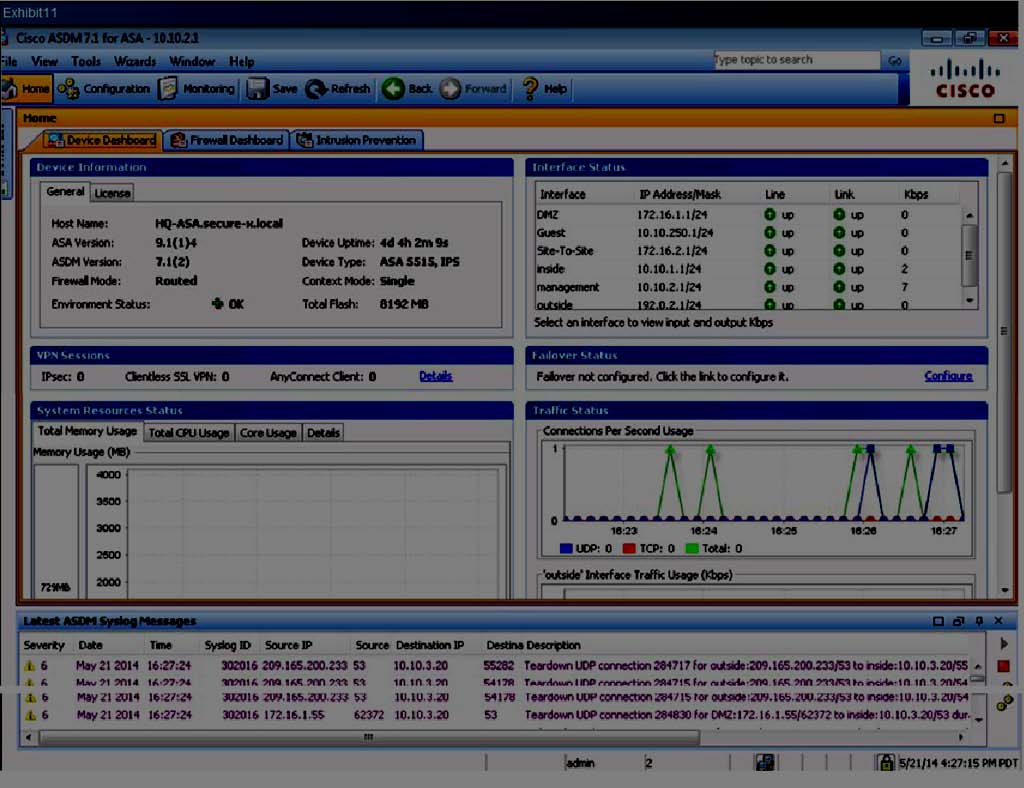The height and width of the screenshot is (788, 1024).
Task: Click the Device Uptime value
Action: click(x=414, y=243)
